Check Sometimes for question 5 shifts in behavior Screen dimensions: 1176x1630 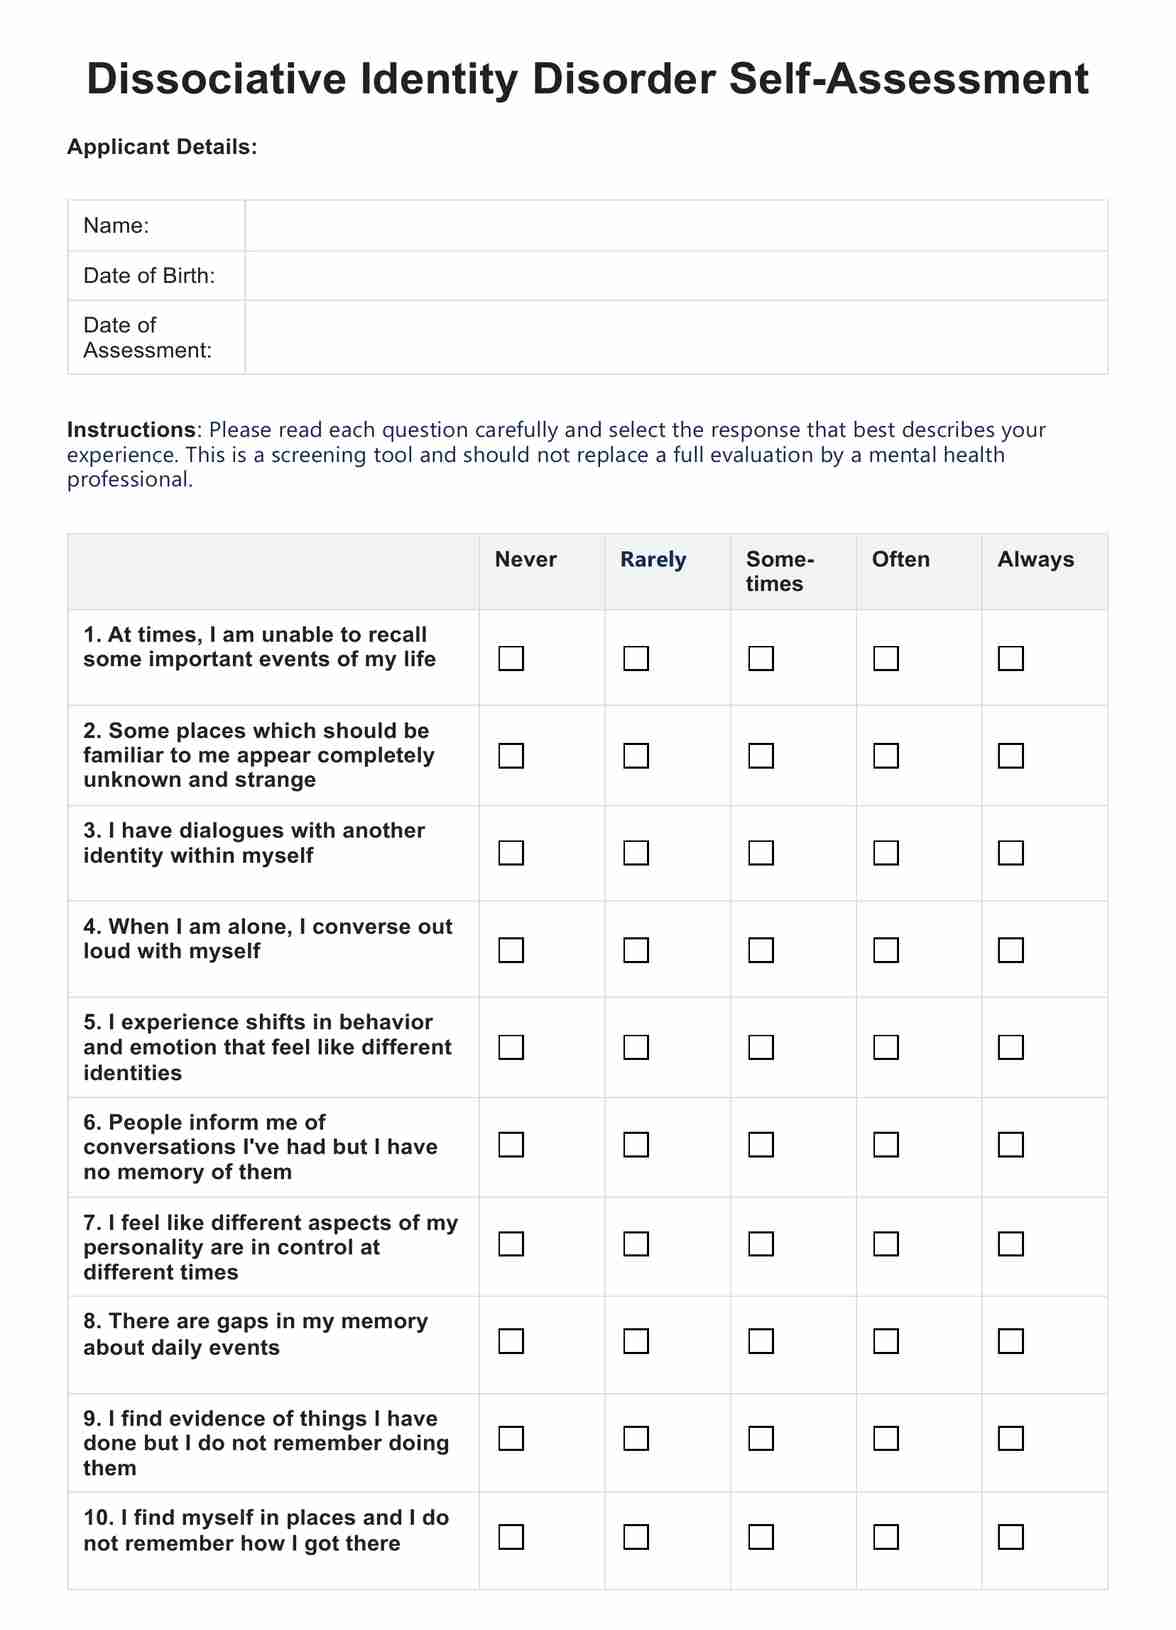761,1047
